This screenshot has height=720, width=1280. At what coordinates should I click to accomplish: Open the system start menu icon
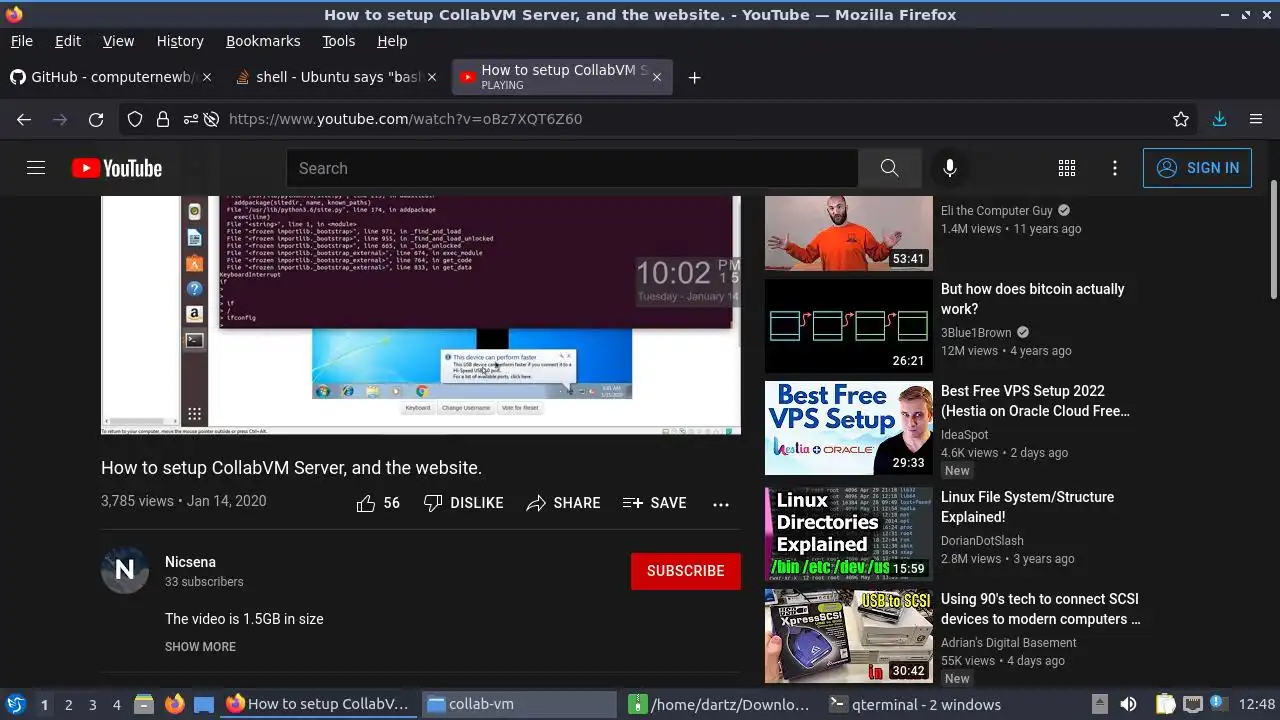[x=15, y=704]
